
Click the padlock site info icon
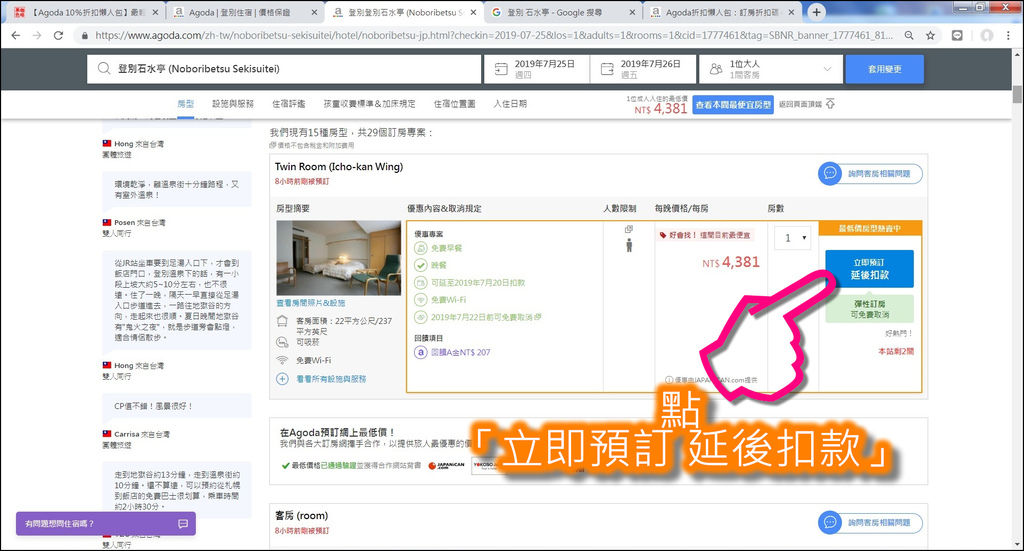point(85,36)
